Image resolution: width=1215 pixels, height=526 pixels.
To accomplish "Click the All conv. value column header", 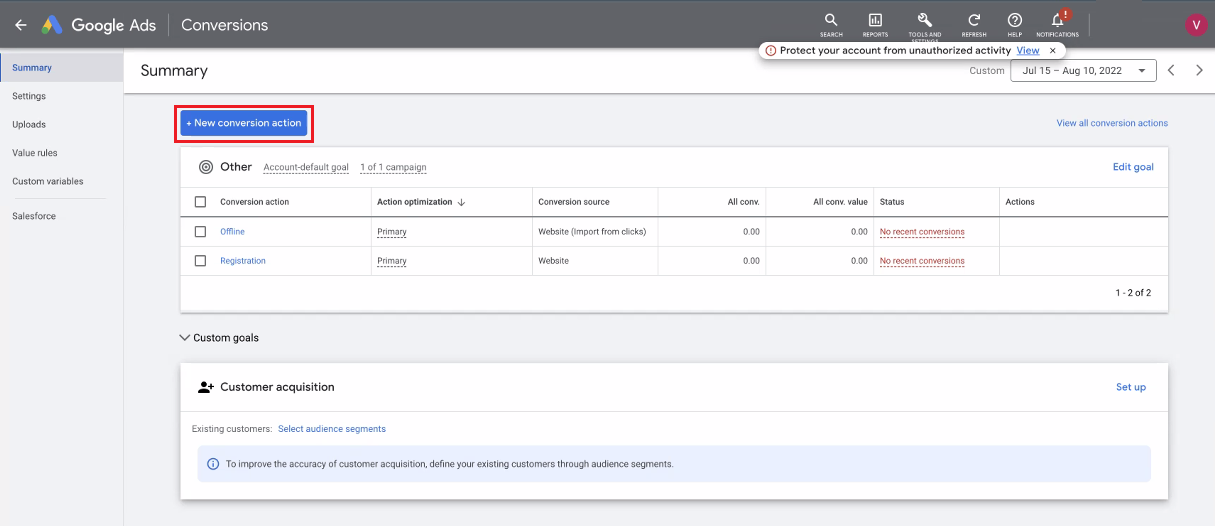I will point(840,202).
